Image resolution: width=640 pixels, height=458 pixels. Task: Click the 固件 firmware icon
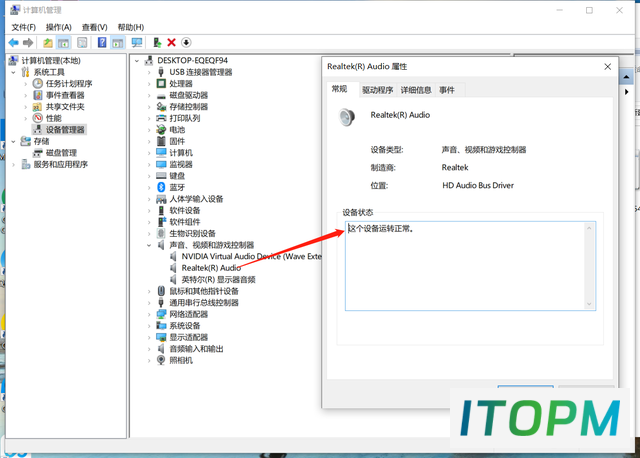(161, 141)
